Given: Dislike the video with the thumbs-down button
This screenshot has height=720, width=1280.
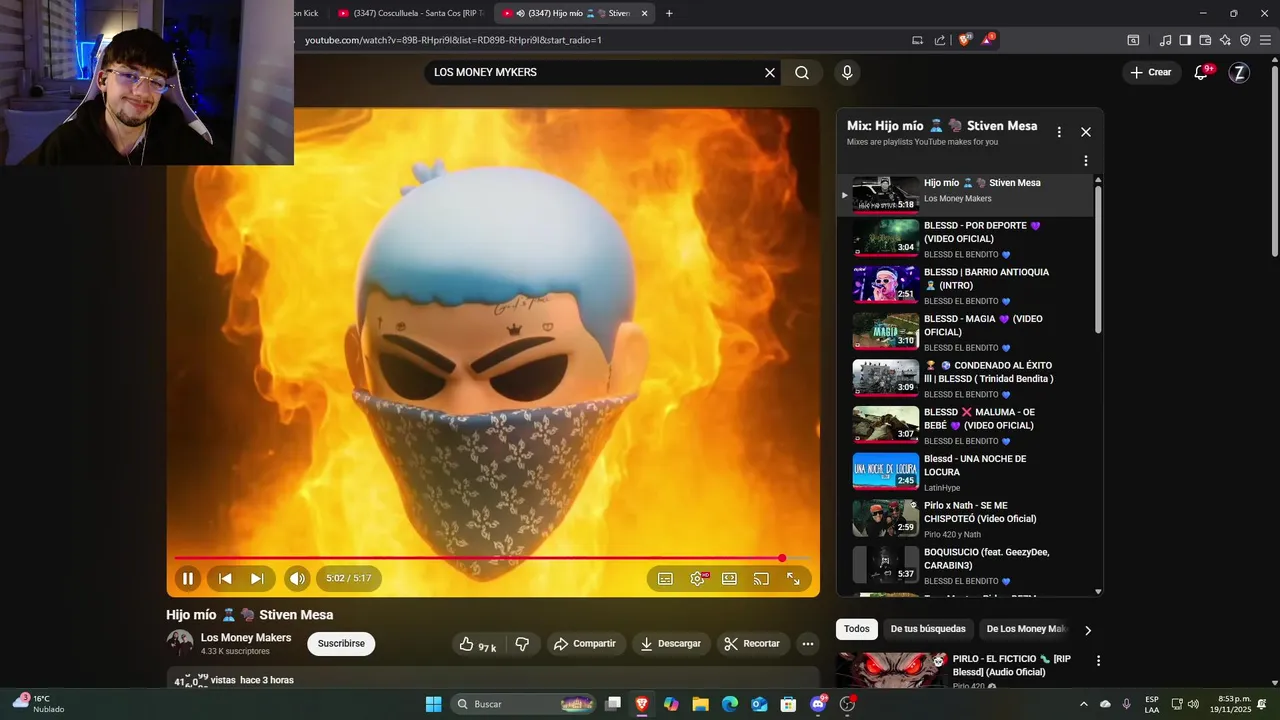Looking at the screenshot, I should point(522,644).
